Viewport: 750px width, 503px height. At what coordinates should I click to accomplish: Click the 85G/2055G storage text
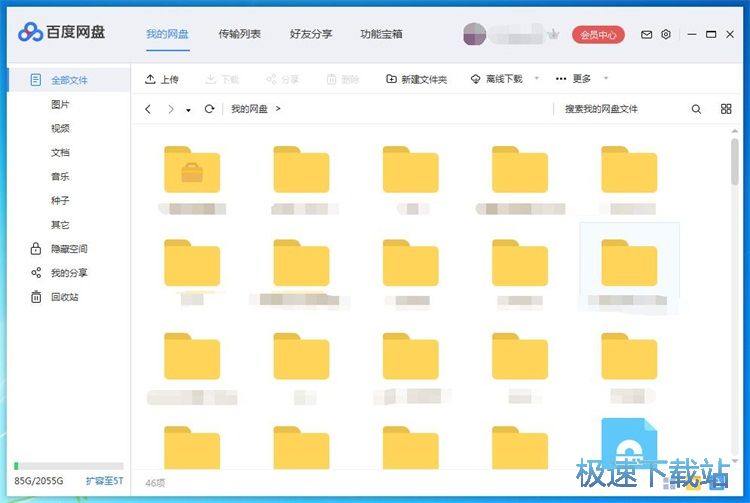click(x=39, y=481)
